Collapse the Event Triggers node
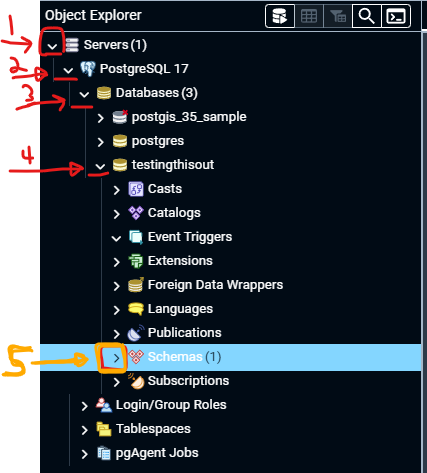The image size is (427, 473). (116, 238)
